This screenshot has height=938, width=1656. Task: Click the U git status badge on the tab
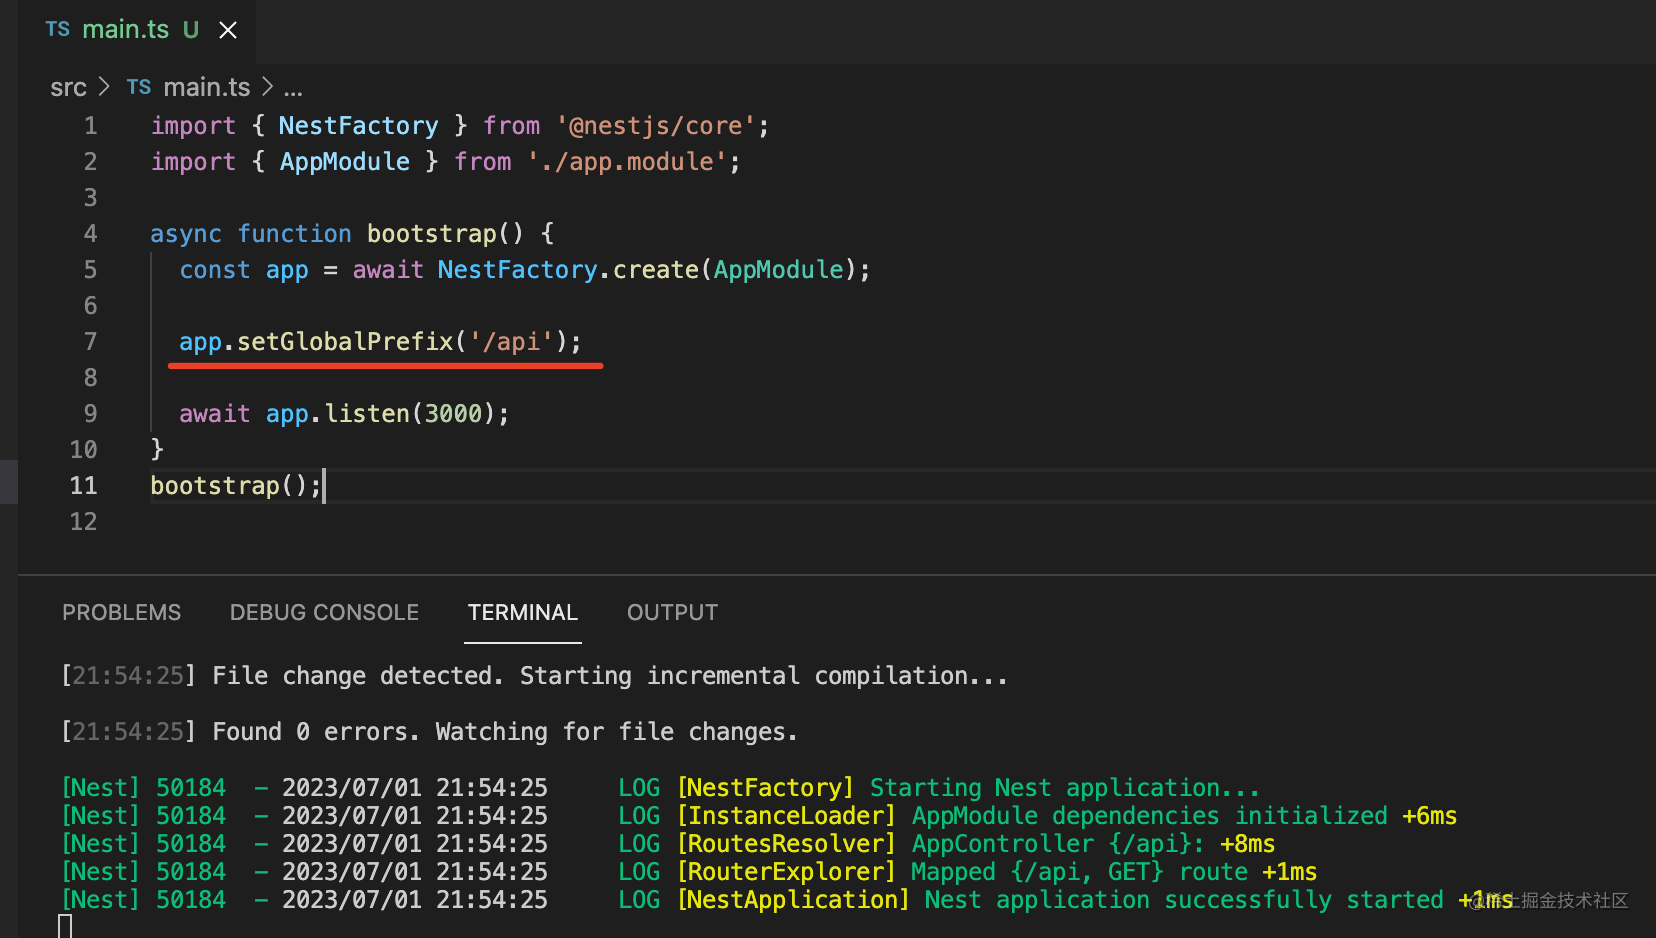coord(190,30)
